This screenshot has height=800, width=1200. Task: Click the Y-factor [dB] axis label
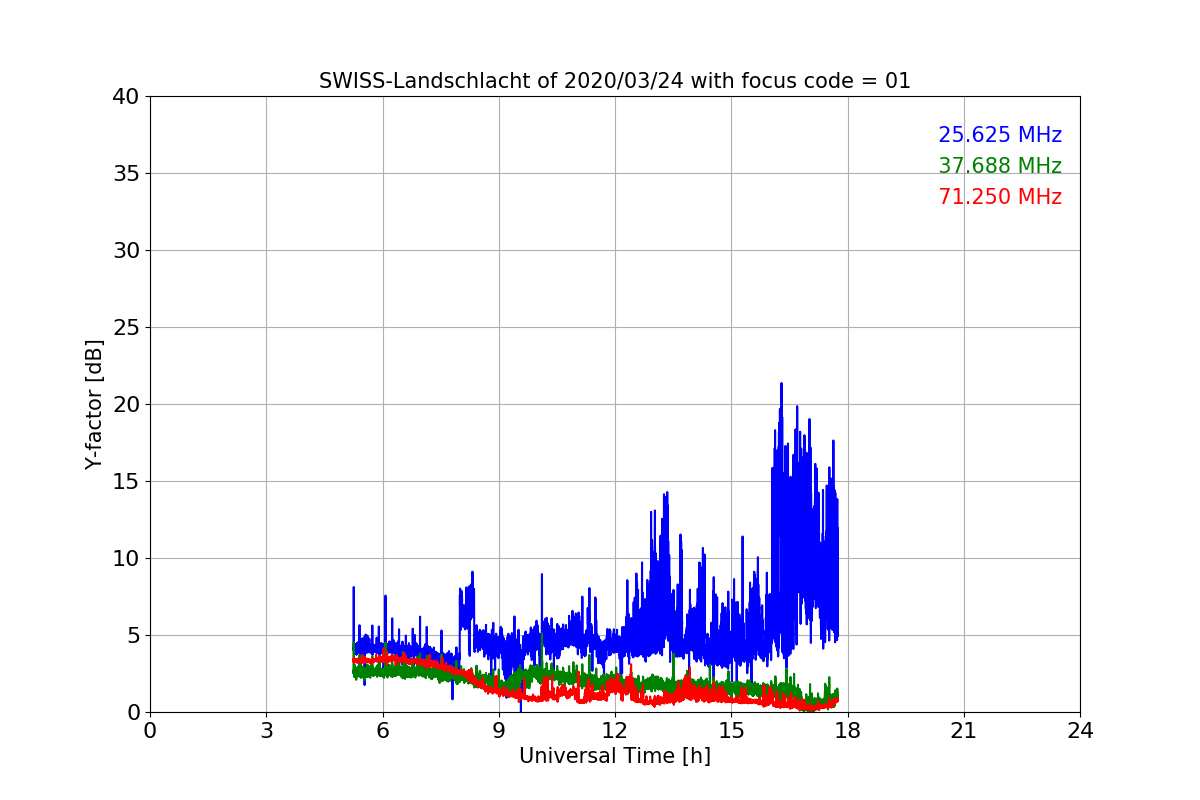(x=94, y=404)
